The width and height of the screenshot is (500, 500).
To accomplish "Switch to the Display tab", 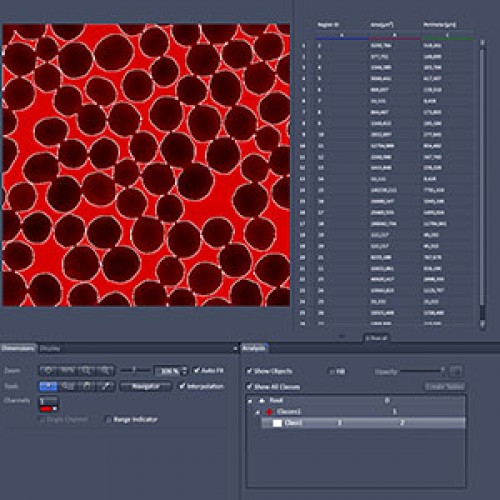I will (x=50, y=349).
